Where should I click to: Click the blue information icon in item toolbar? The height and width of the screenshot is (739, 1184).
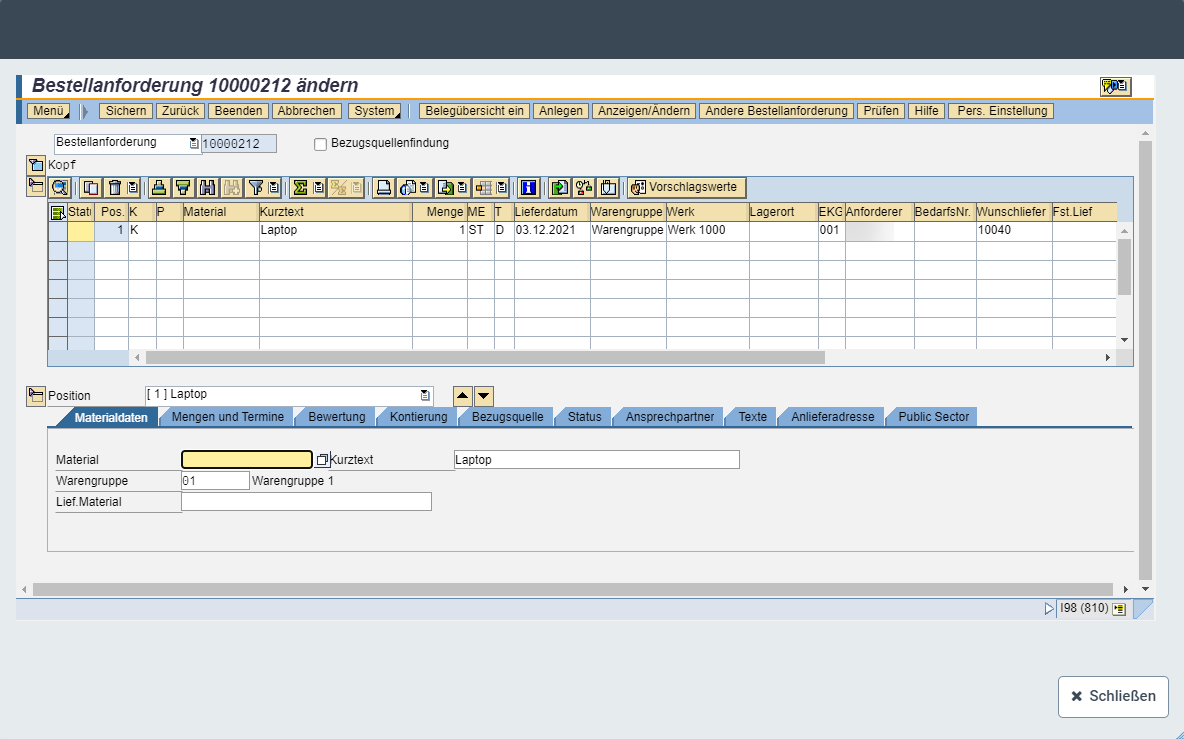coord(529,187)
